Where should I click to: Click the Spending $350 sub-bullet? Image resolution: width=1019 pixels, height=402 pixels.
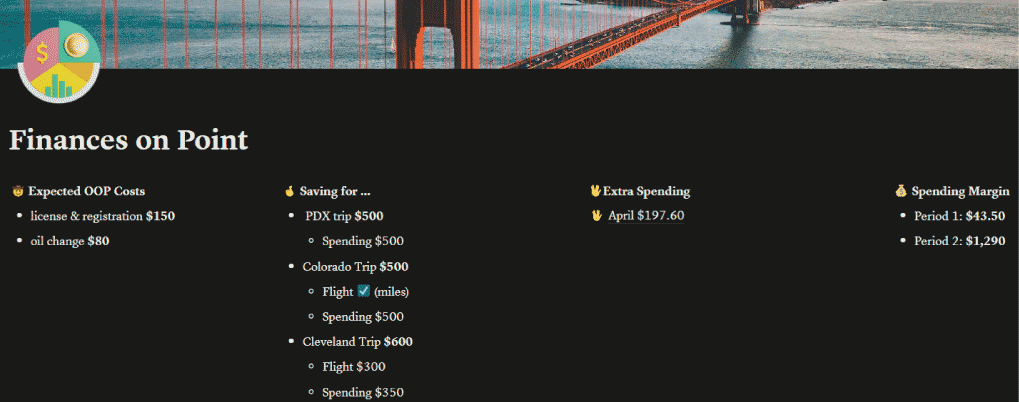click(363, 392)
